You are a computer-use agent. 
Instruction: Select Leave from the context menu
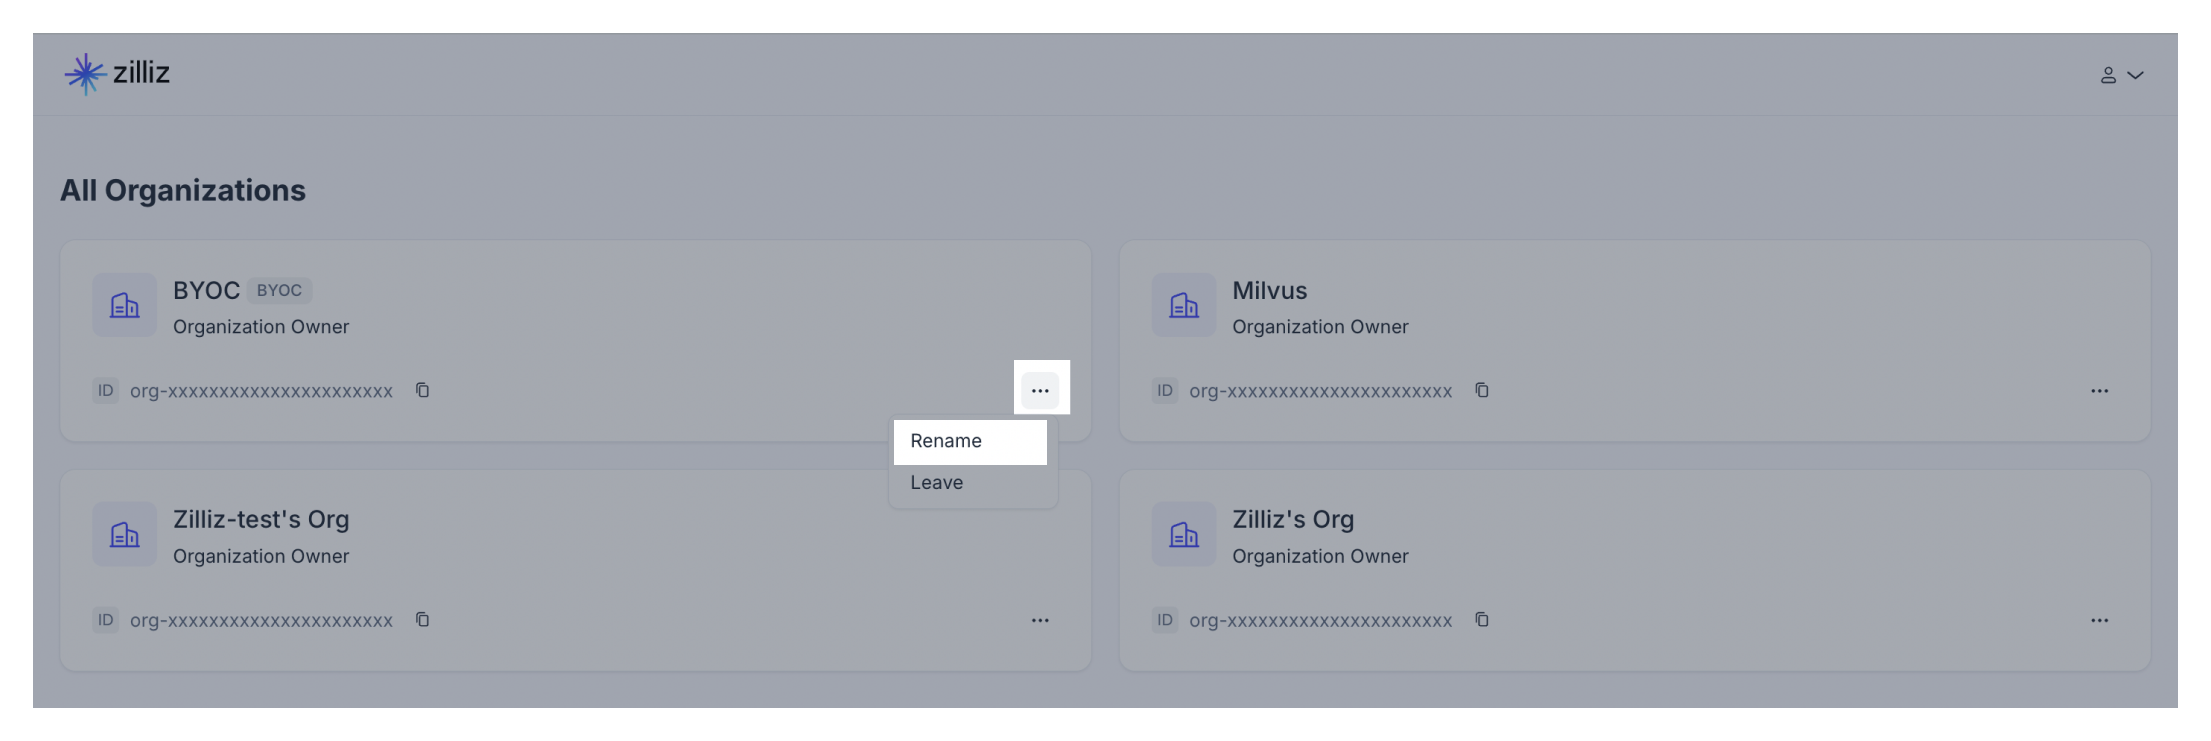936,482
